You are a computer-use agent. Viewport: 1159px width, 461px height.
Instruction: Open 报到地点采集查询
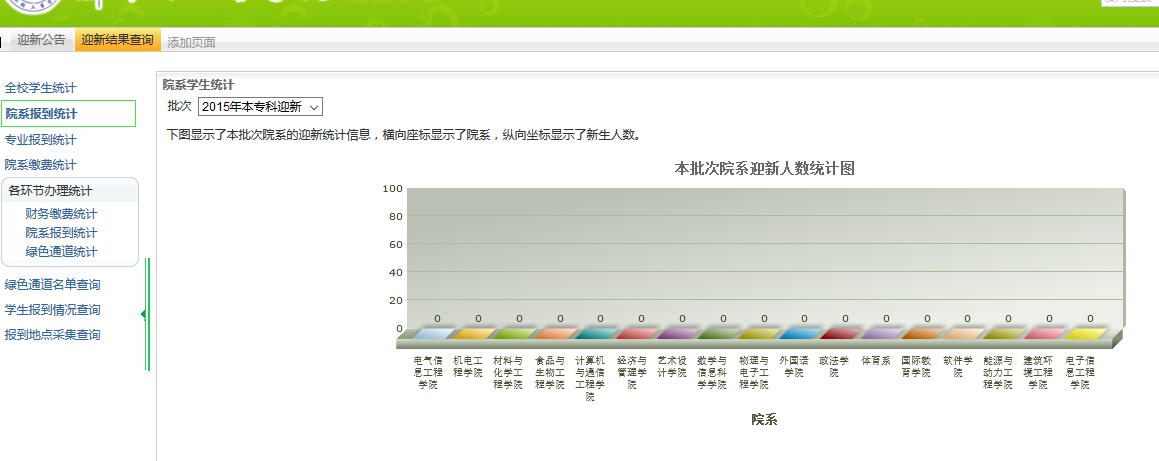(x=52, y=335)
